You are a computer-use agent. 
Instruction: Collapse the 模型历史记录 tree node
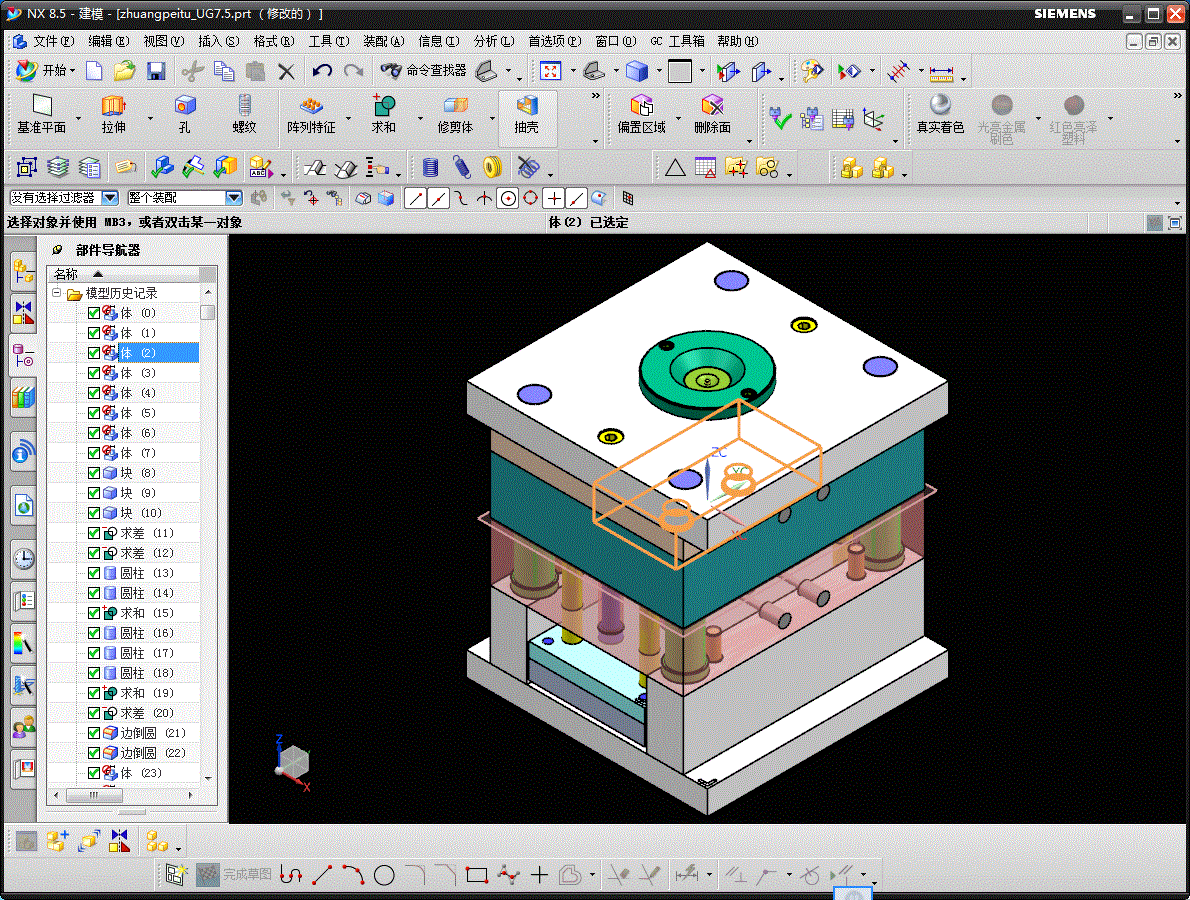[56, 292]
